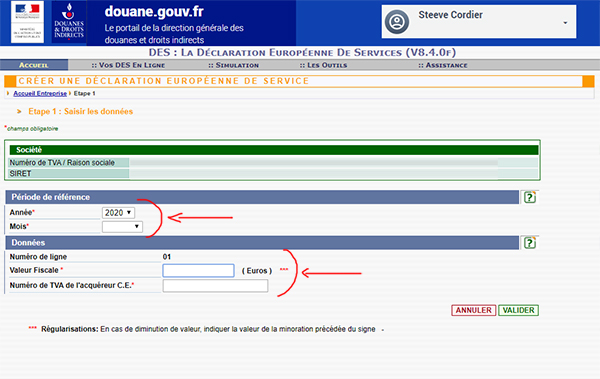Open the Assistance menu
The image size is (600, 379).
click(x=443, y=65)
